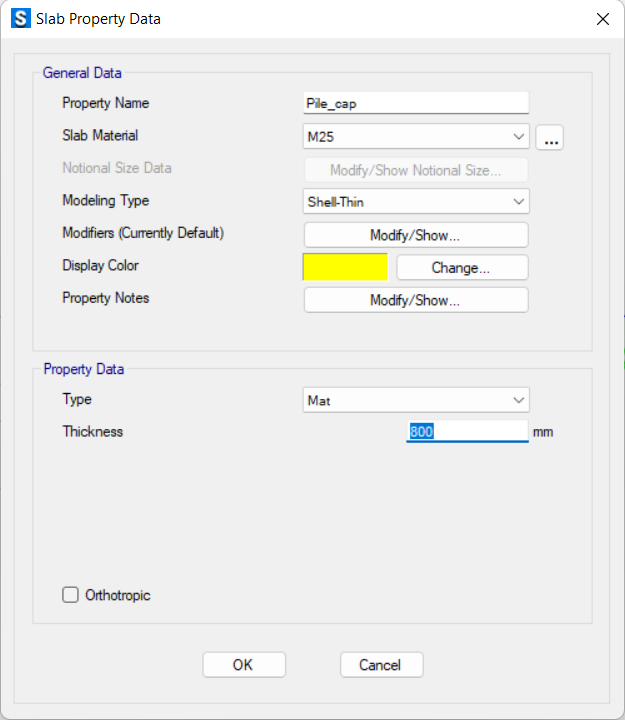Confirm with the OK button
This screenshot has height=720, width=625.
[244, 665]
